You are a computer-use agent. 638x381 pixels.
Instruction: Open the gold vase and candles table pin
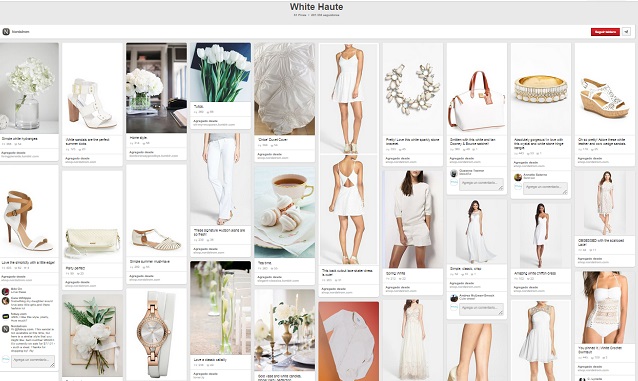pos(284,330)
